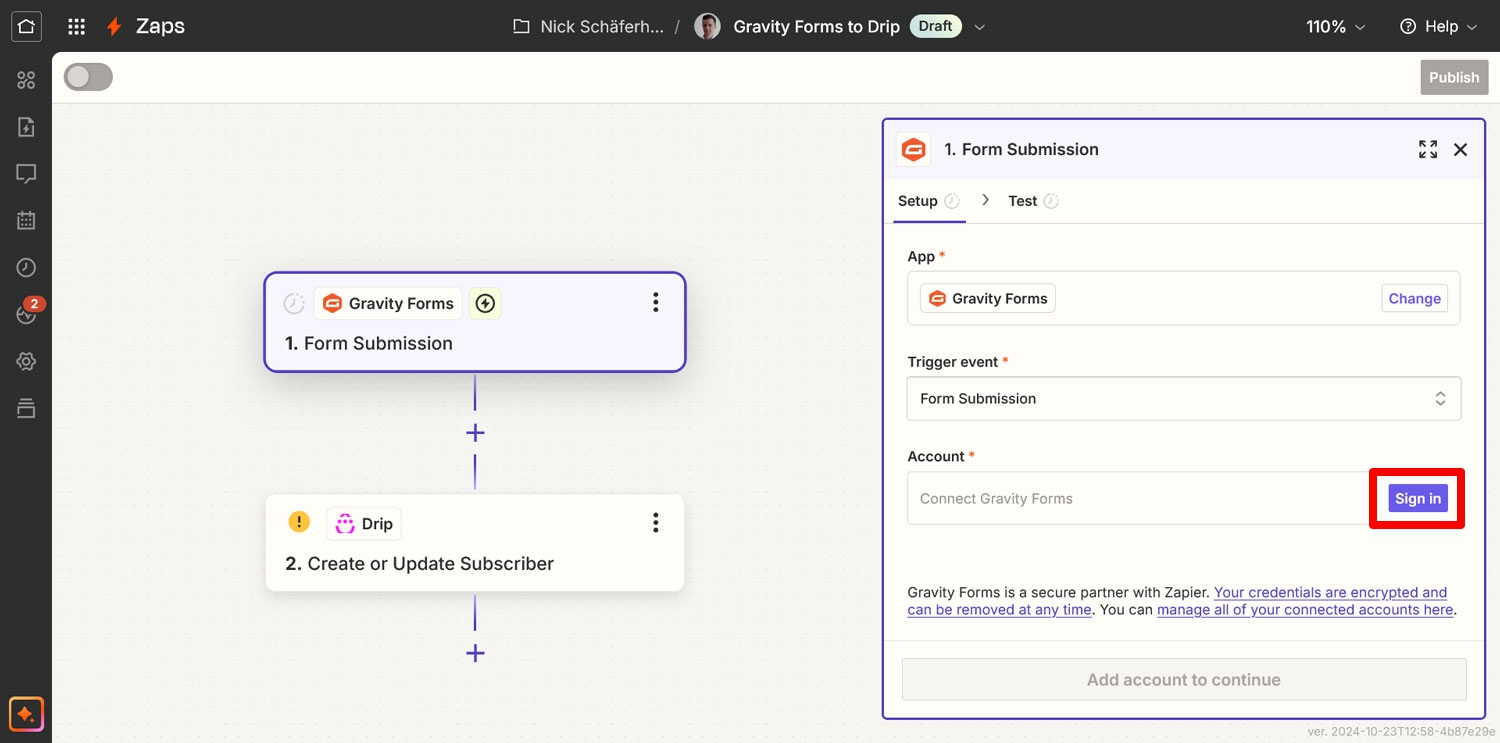Image resolution: width=1500 pixels, height=743 pixels.
Task: Open dropdown chevron next to Draft badge
Action: point(980,27)
